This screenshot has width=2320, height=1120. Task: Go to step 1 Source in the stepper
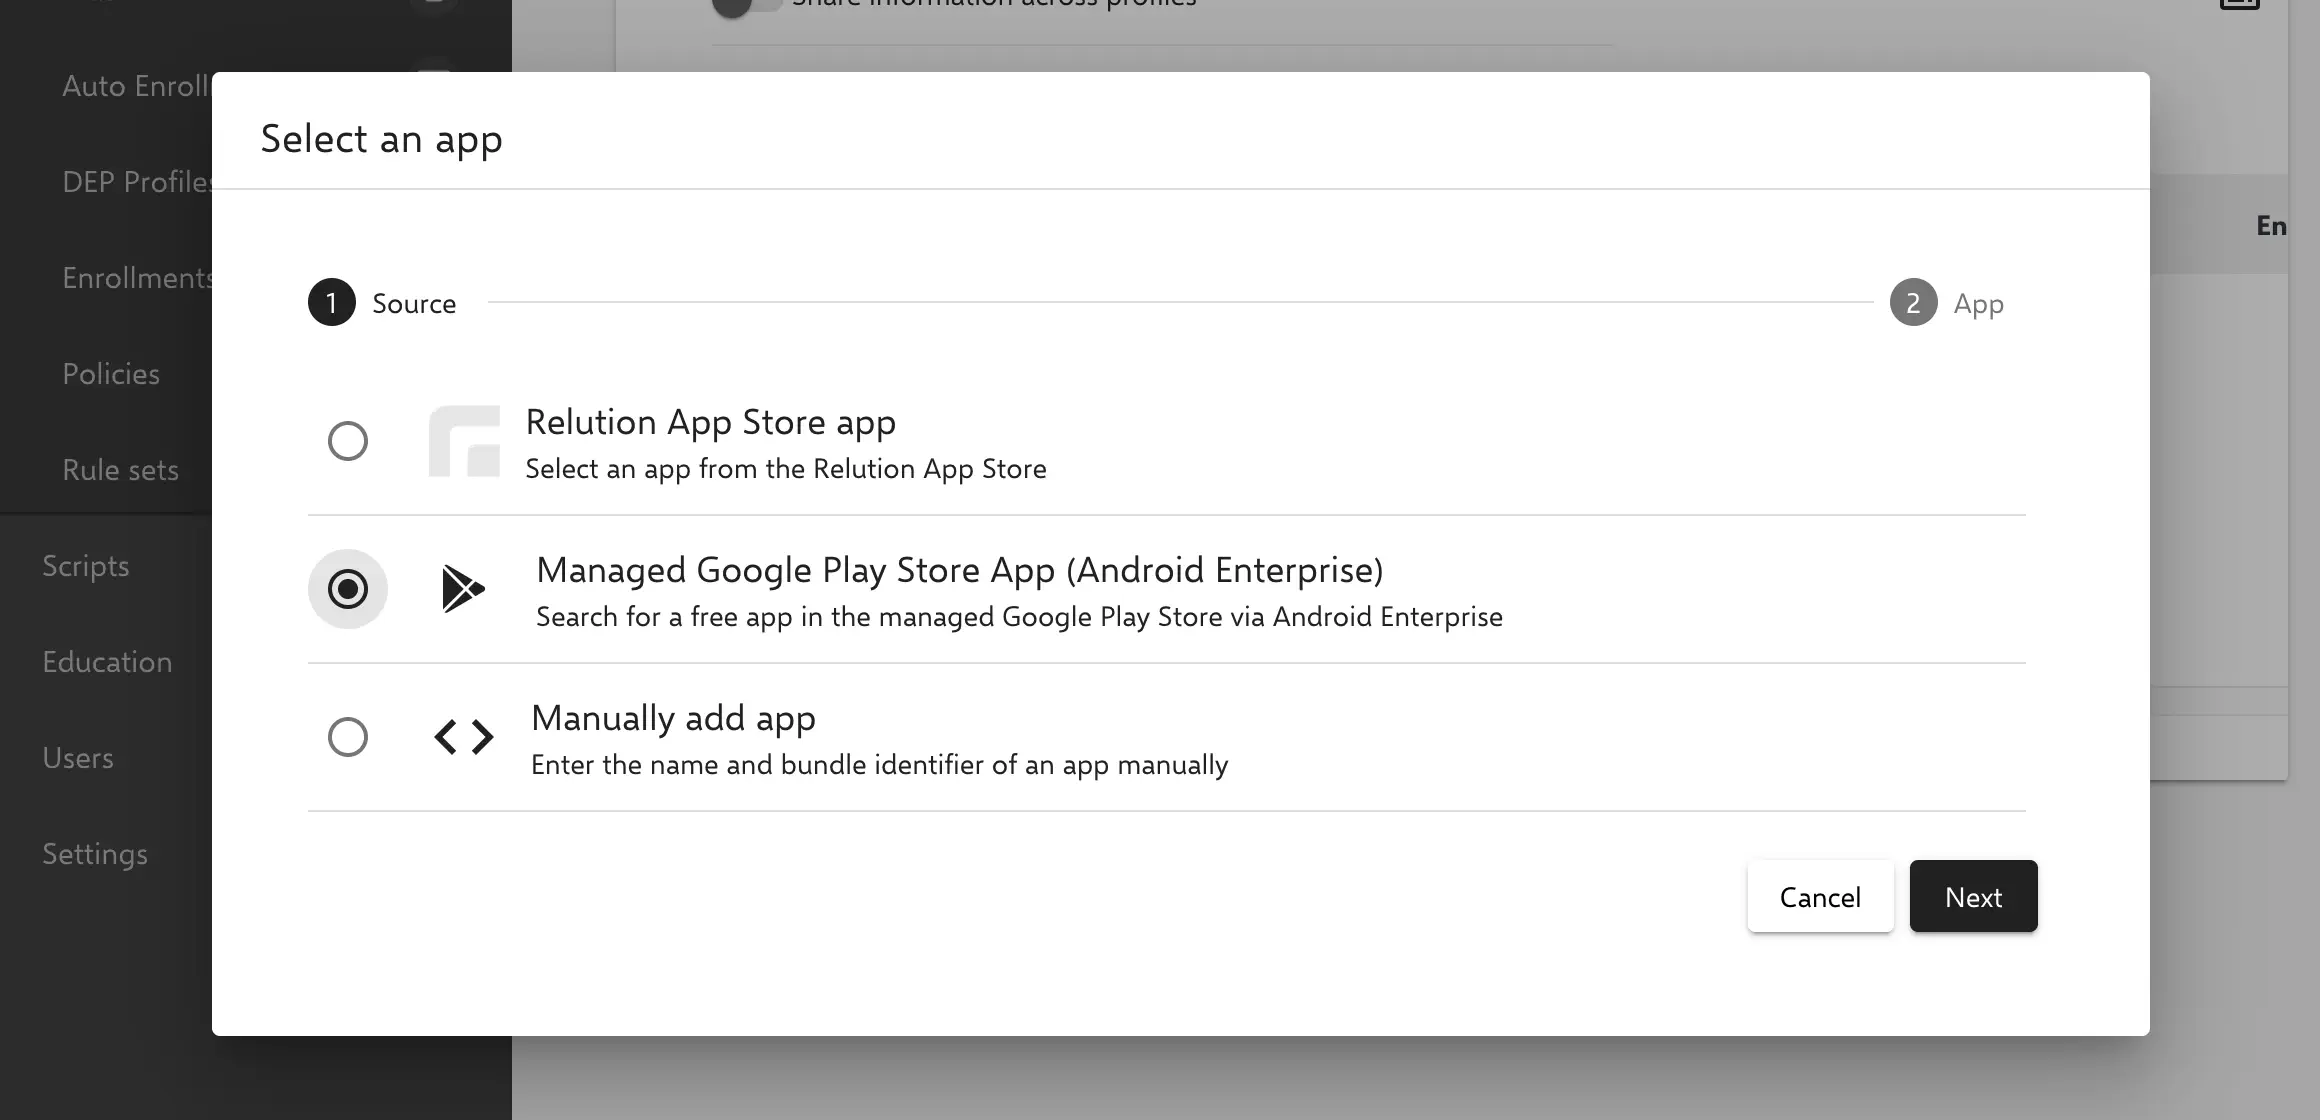pos(382,302)
